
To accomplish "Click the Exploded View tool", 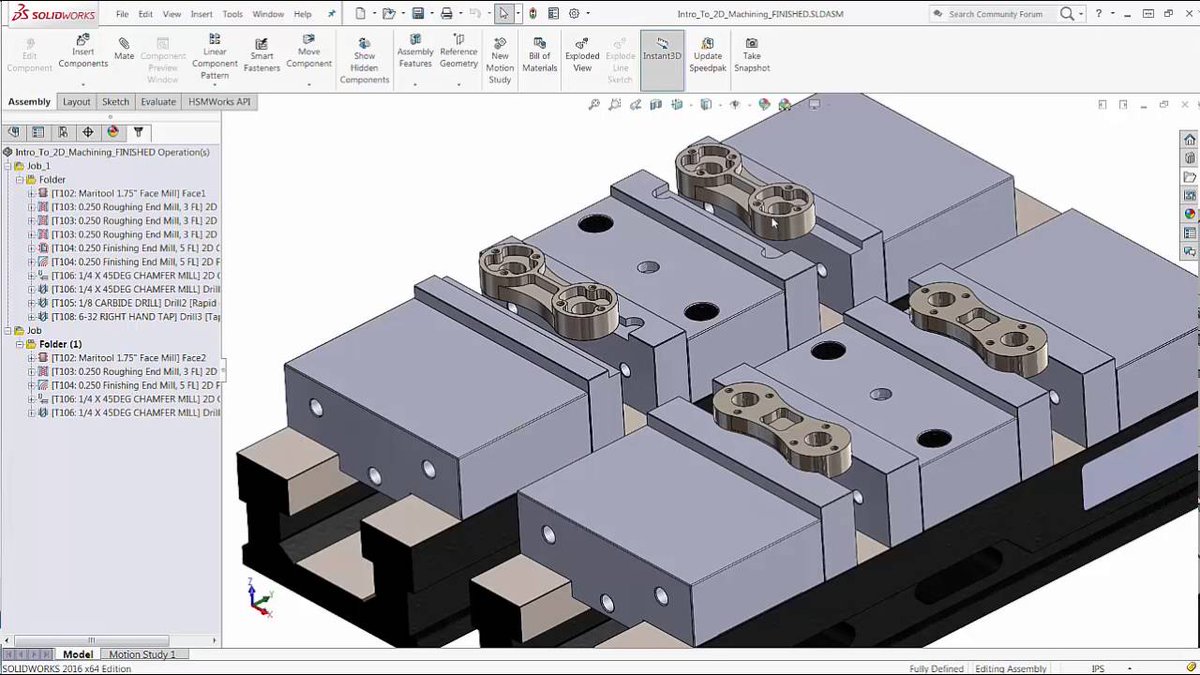I will click(582, 55).
